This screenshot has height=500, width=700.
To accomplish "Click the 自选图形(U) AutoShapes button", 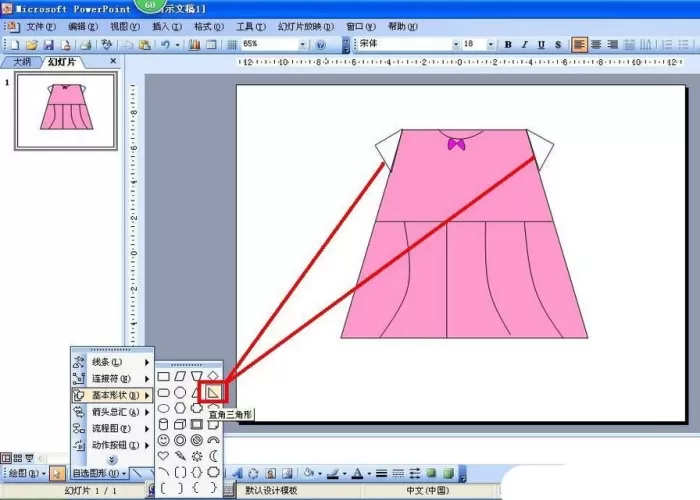I will [99, 473].
